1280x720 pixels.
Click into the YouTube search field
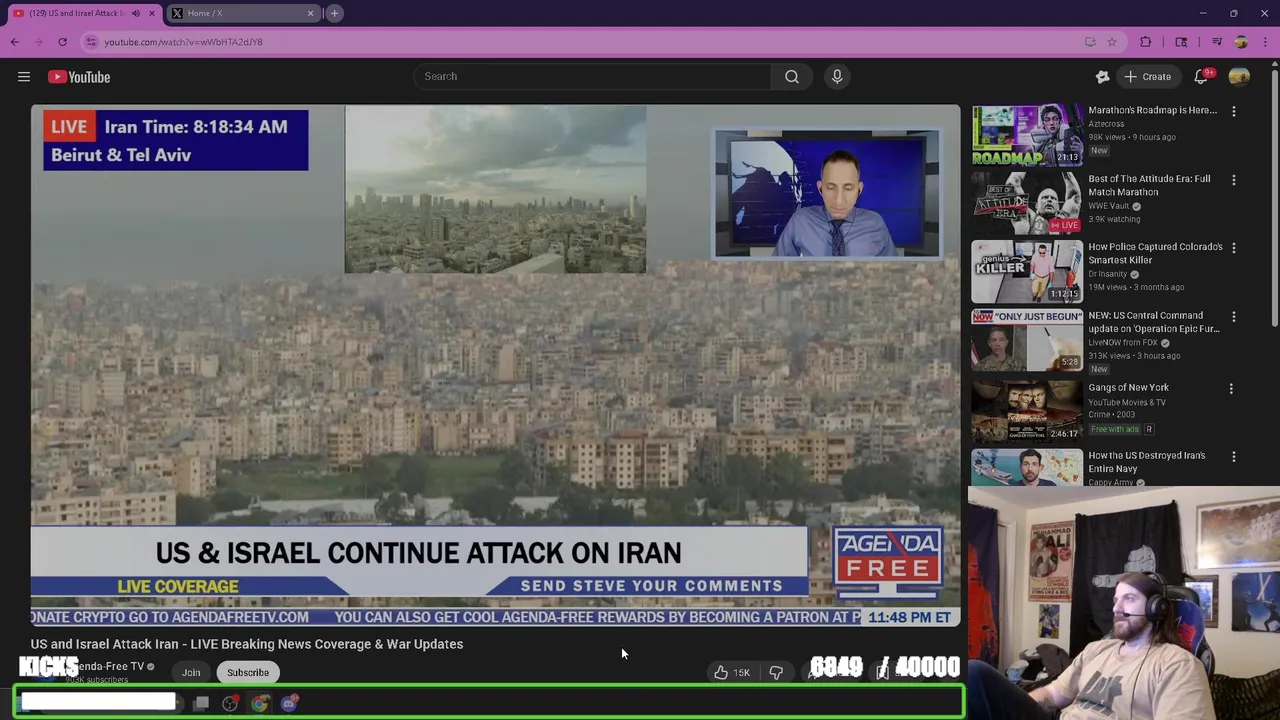click(x=592, y=76)
